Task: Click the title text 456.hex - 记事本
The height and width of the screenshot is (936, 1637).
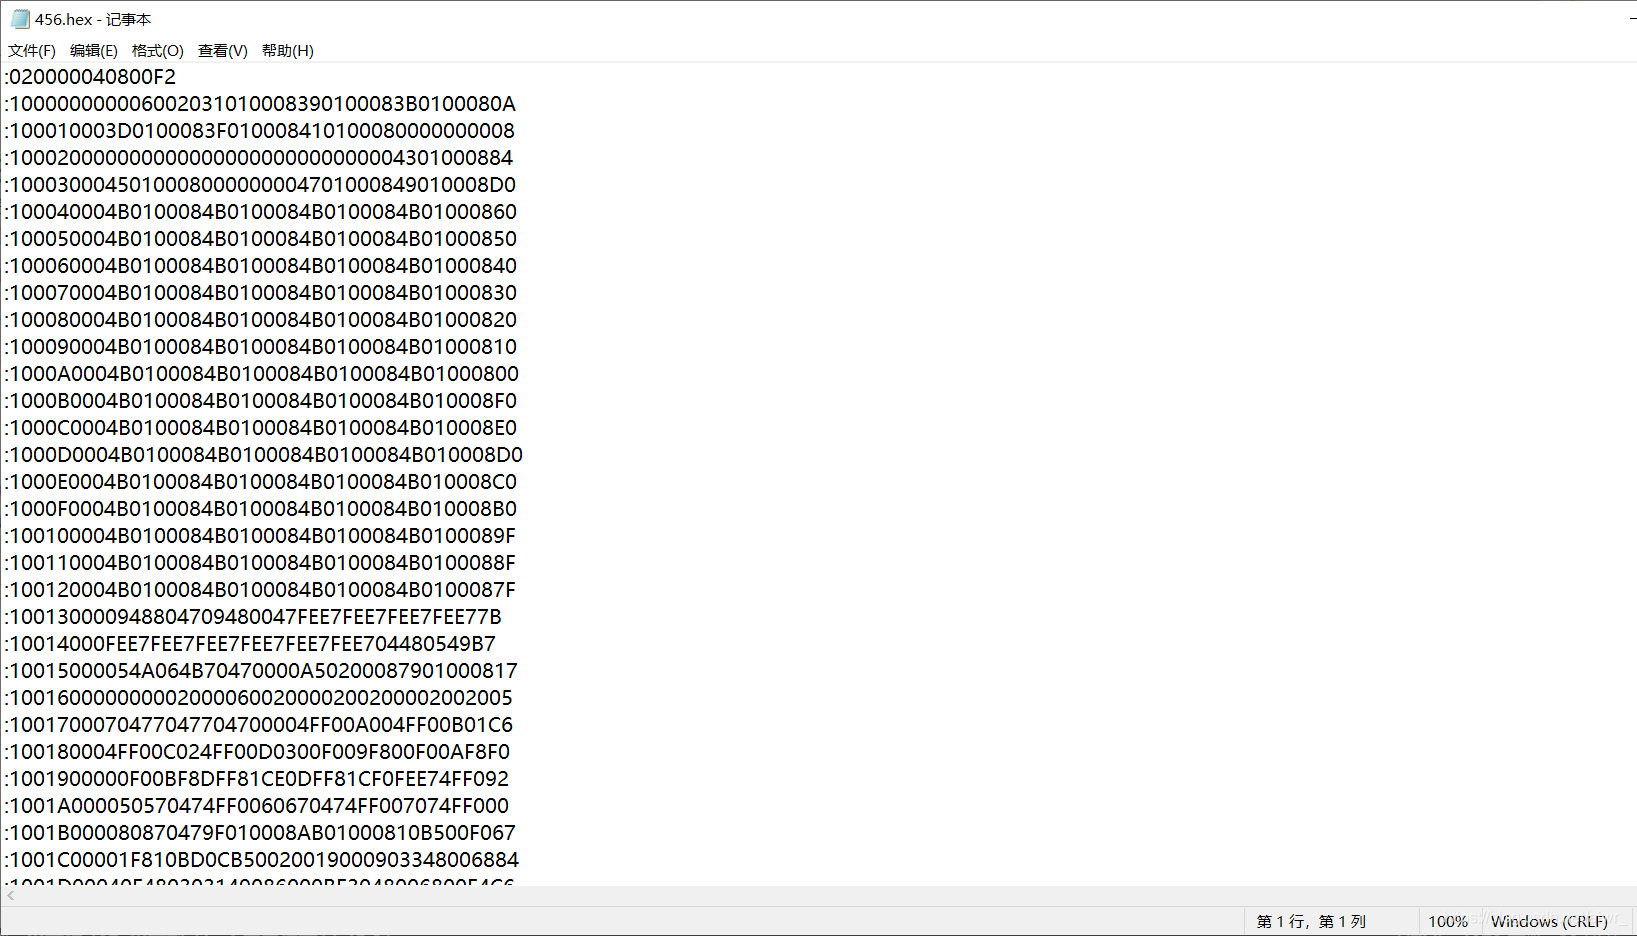Action: click(x=93, y=19)
